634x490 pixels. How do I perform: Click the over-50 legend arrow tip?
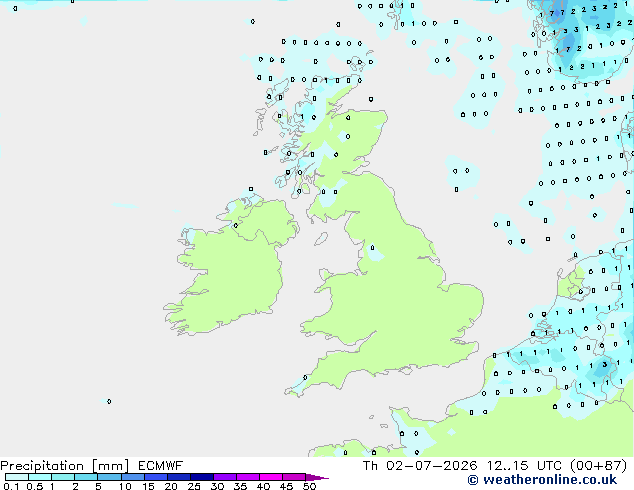coord(317,477)
